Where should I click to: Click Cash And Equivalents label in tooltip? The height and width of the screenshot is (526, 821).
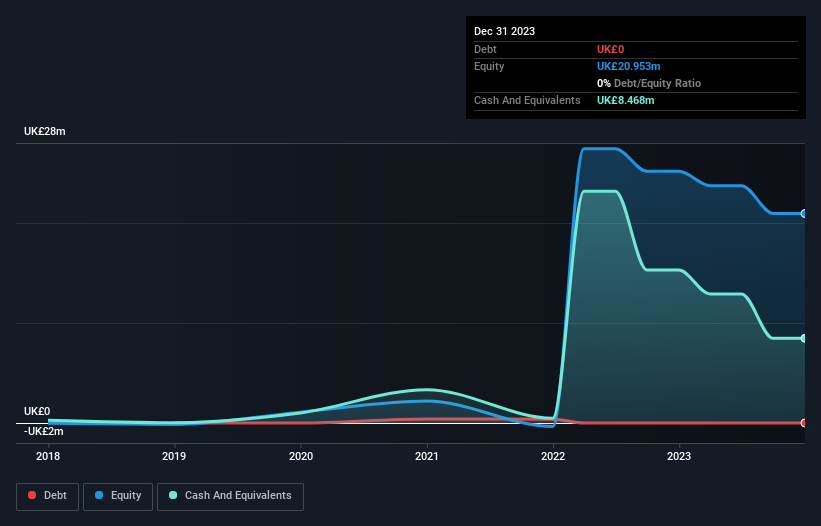pyautogui.click(x=527, y=100)
